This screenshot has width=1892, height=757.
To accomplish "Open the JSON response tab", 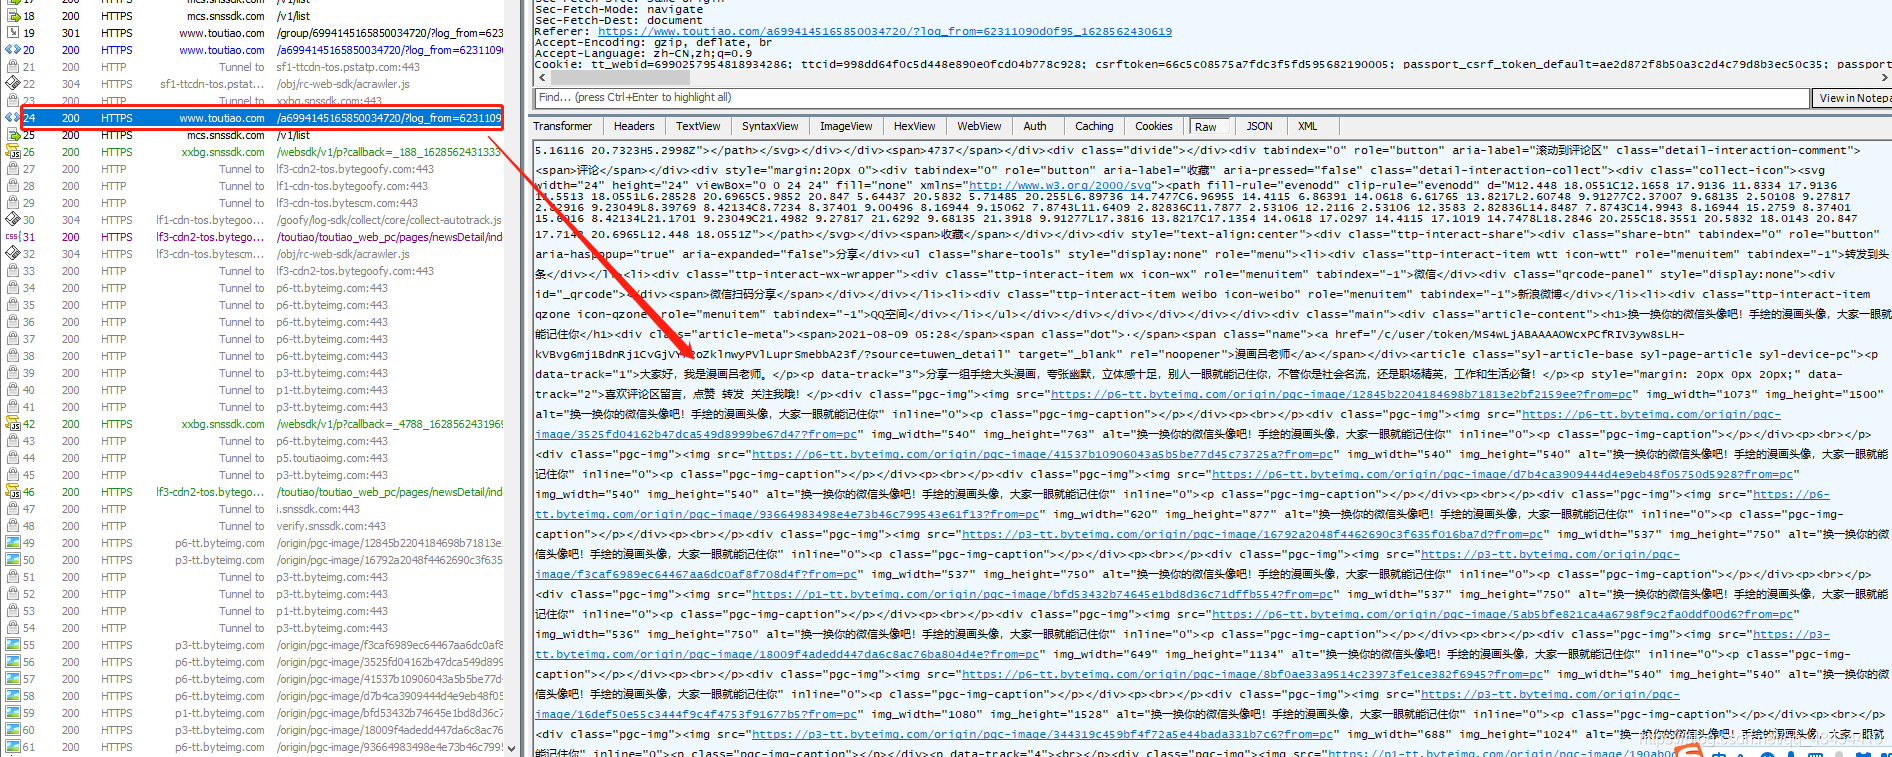I will click(x=1260, y=126).
